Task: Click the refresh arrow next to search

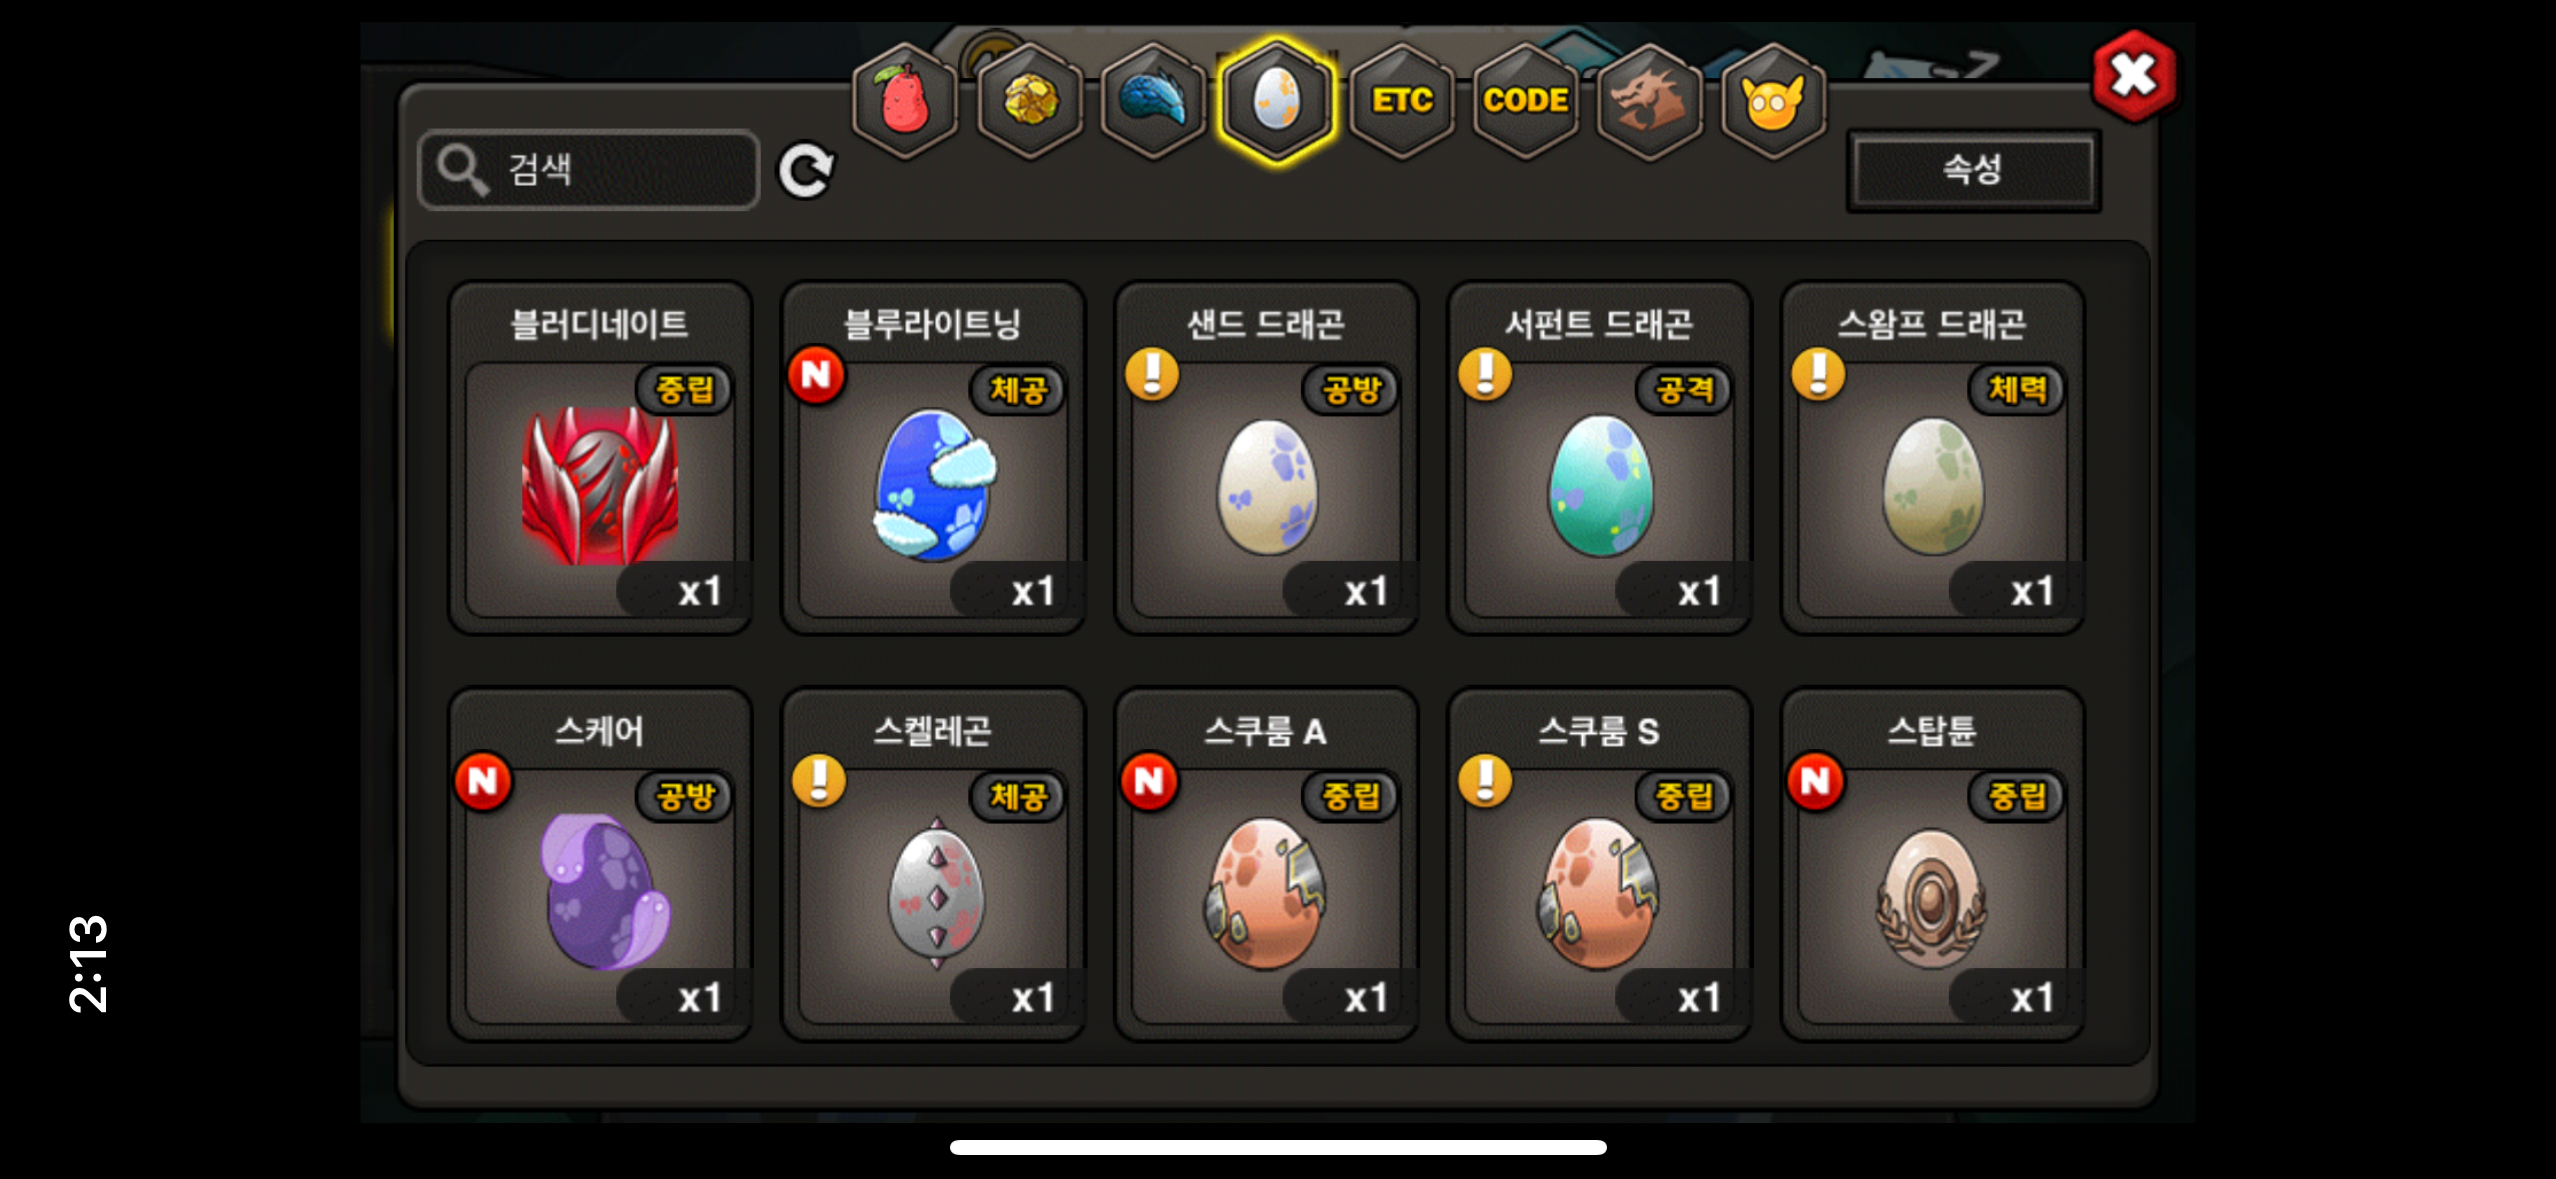Action: tap(806, 171)
